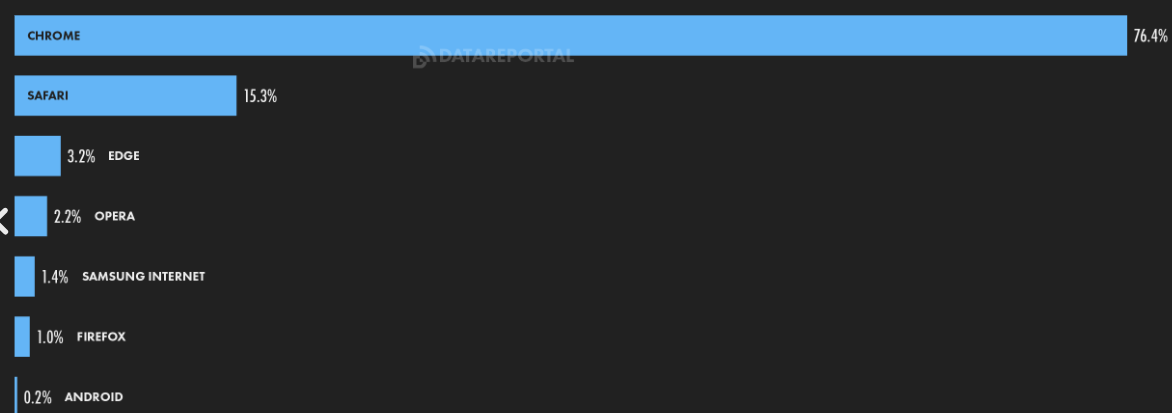Click the OPERA label

click(114, 216)
